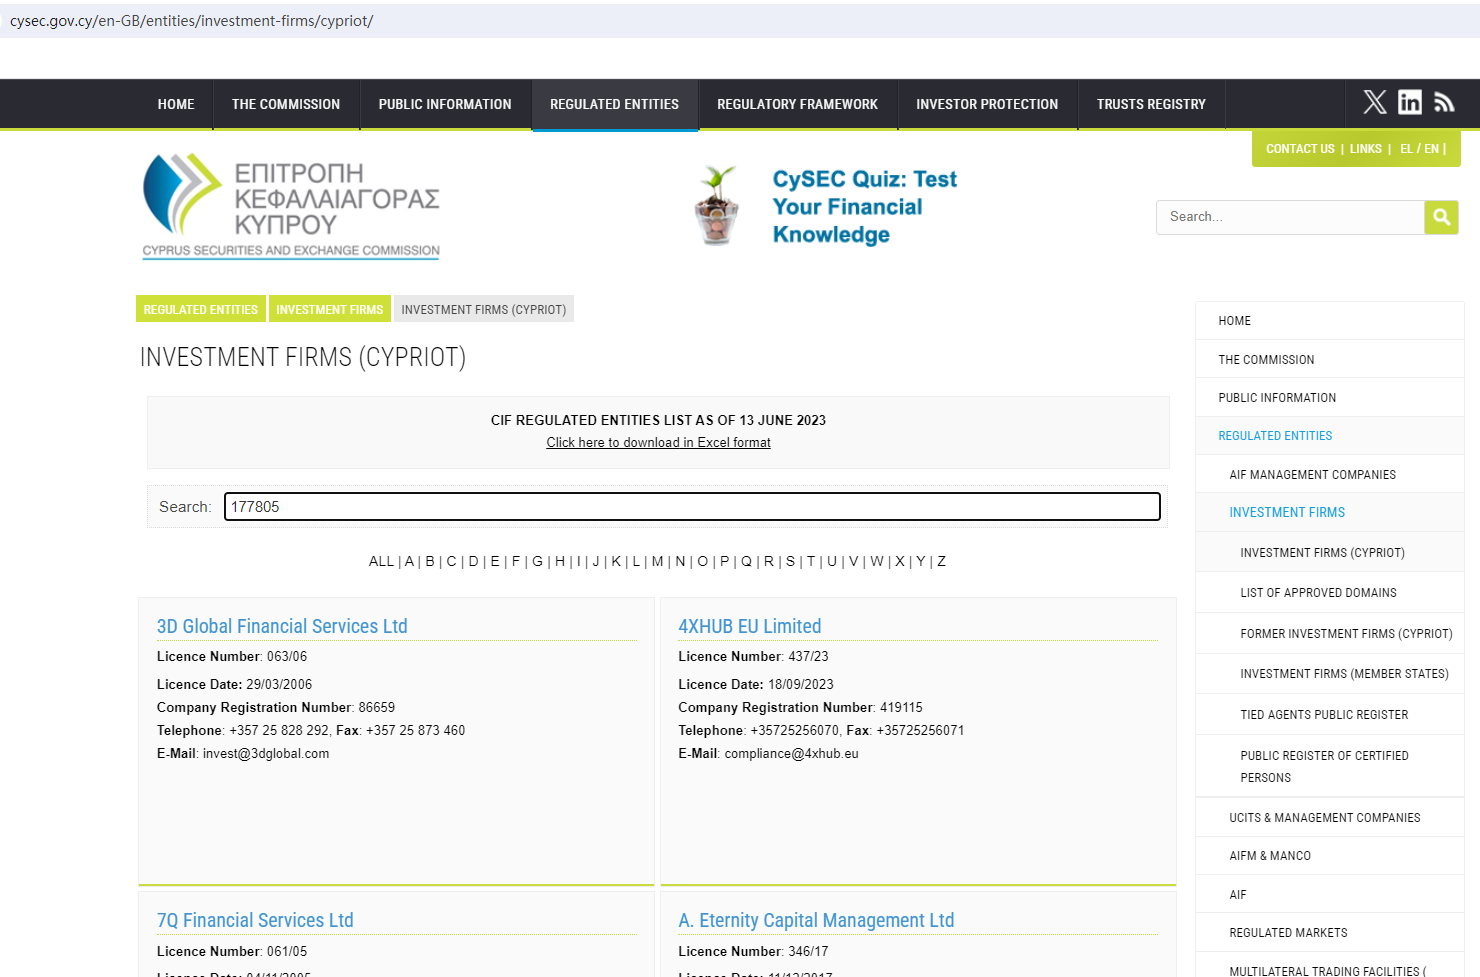Open the X (Twitter) social icon

pyautogui.click(x=1374, y=102)
